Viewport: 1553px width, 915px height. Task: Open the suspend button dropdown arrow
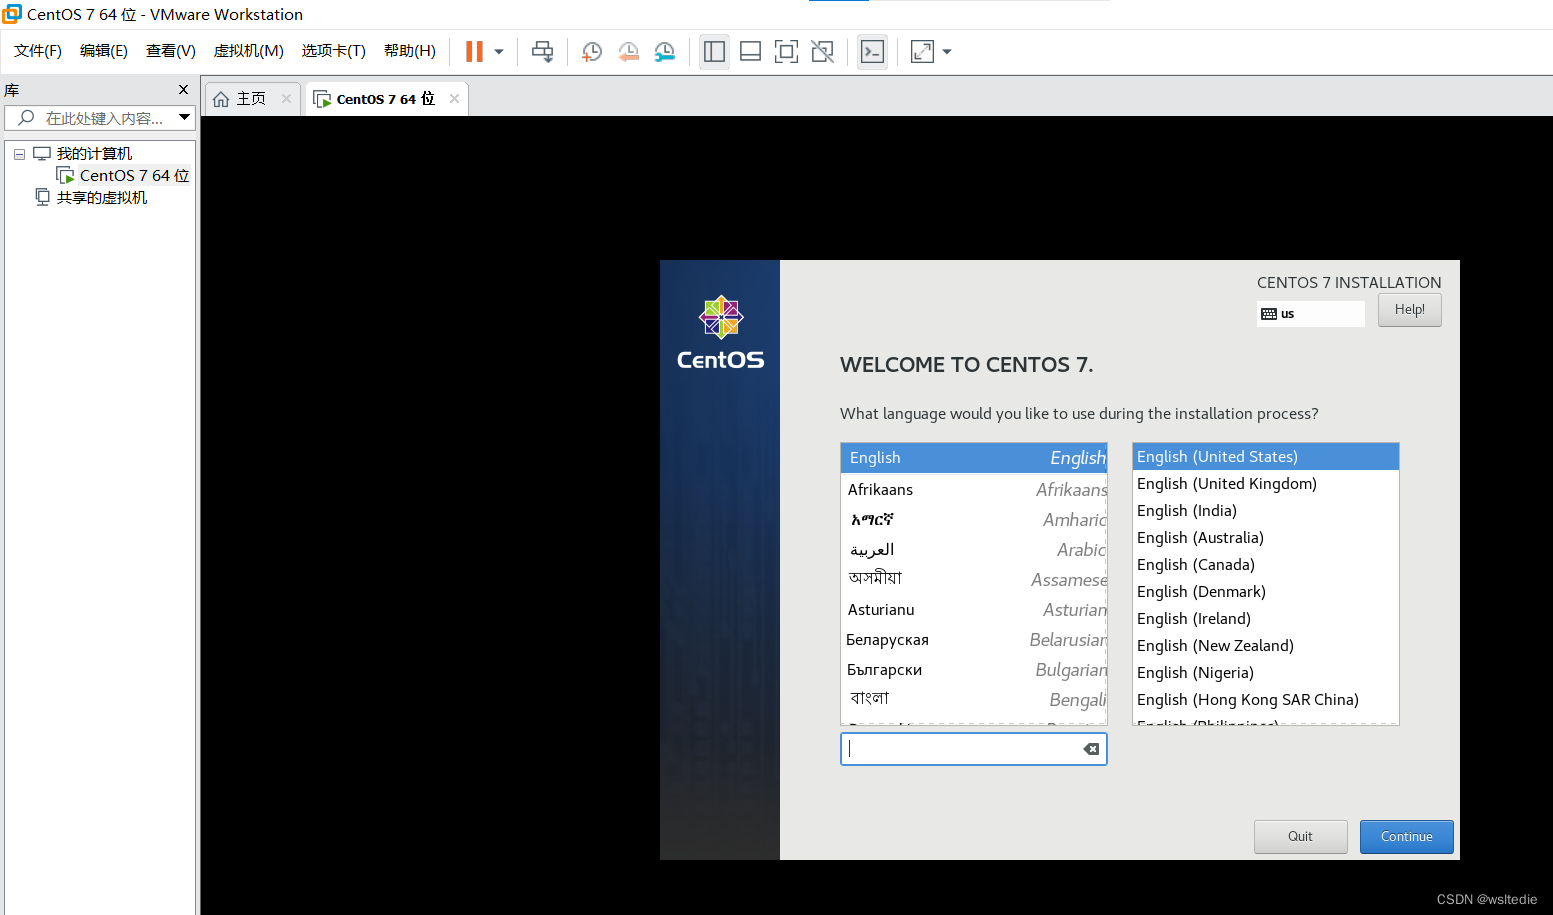tap(497, 51)
